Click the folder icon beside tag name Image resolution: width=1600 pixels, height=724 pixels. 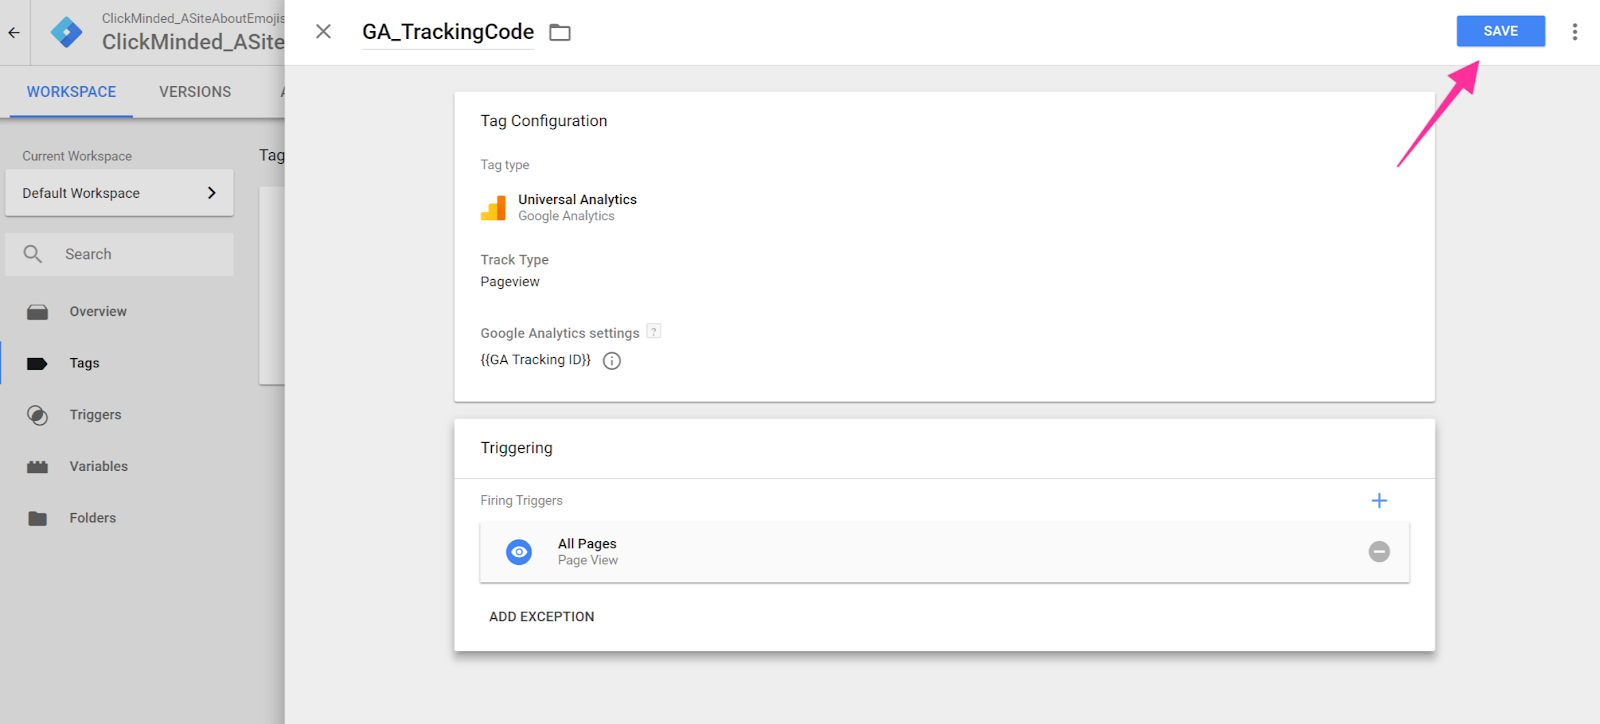pyautogui.click(x=560, y=33)
